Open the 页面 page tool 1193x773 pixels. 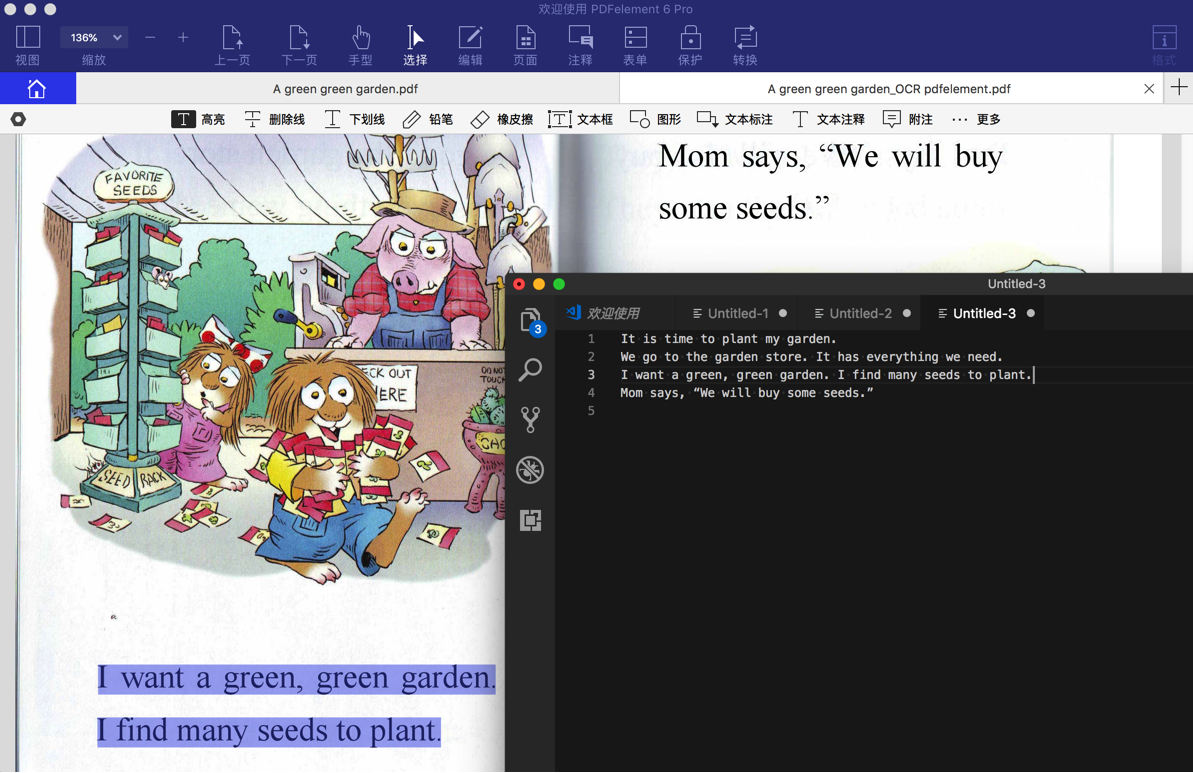pos(525,45)
